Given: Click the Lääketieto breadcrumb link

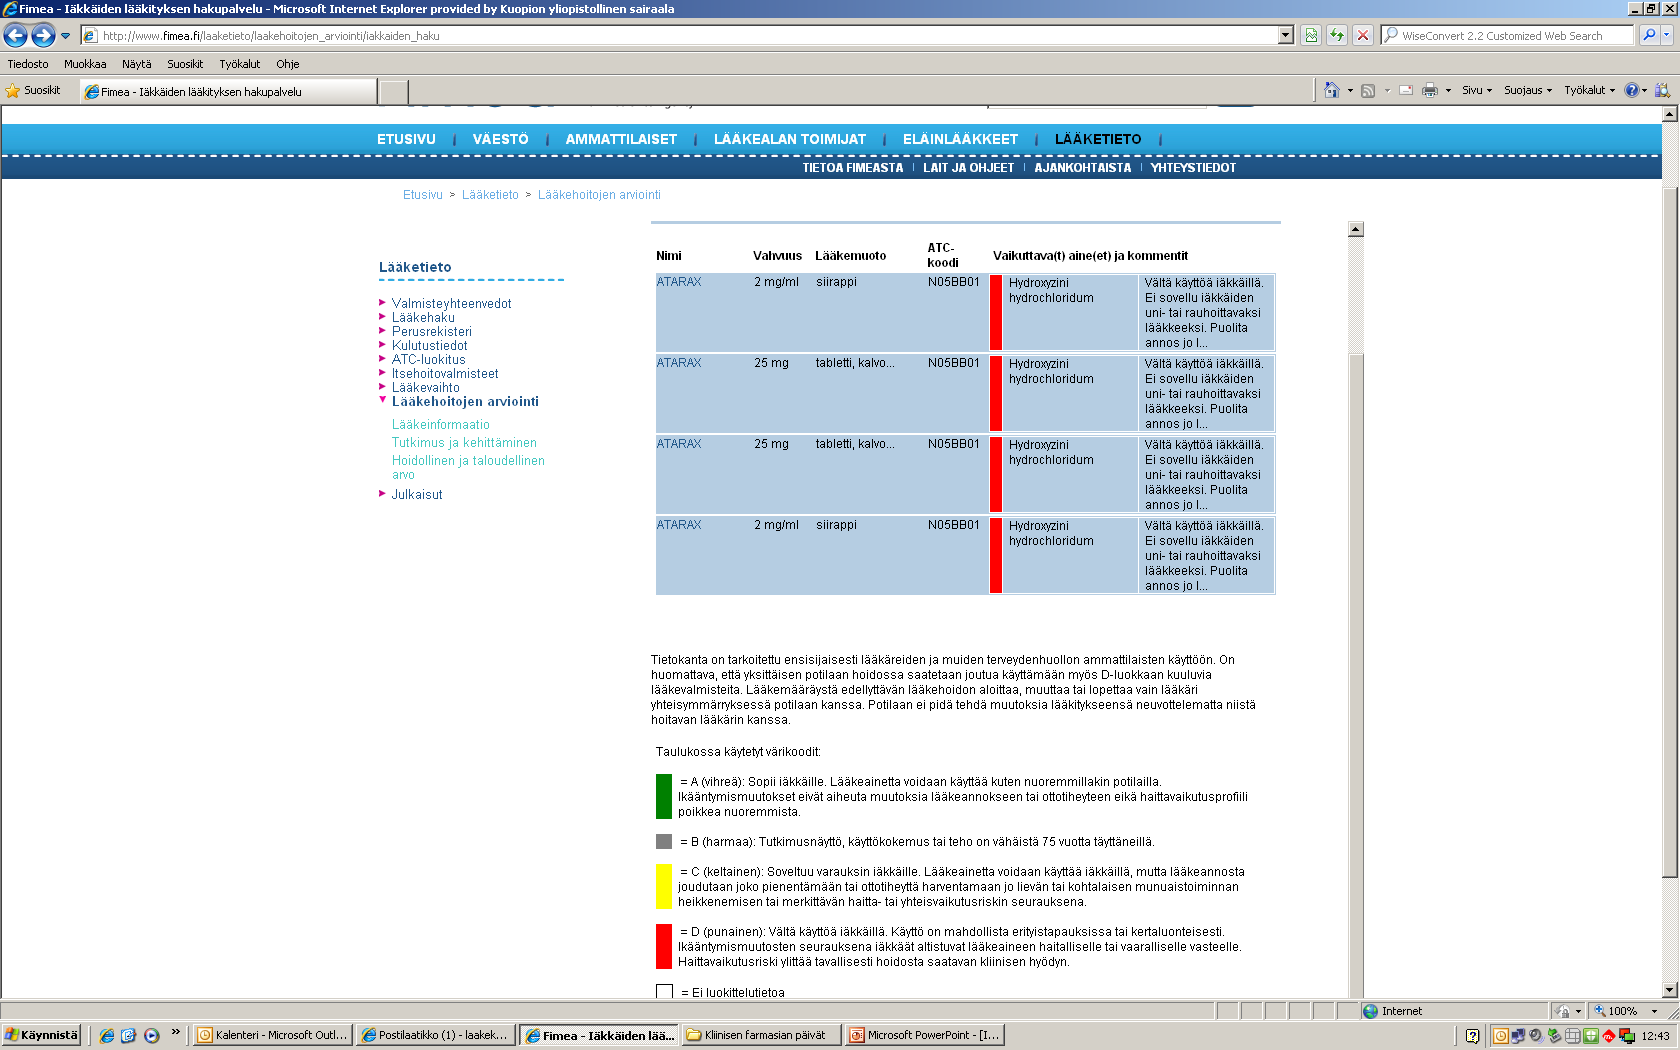Looking at the screenshot, I should [x=490, y=195].
